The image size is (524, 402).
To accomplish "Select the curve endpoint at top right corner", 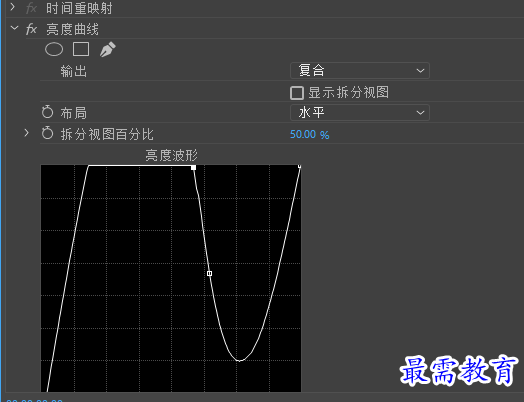I will point(299,166).
